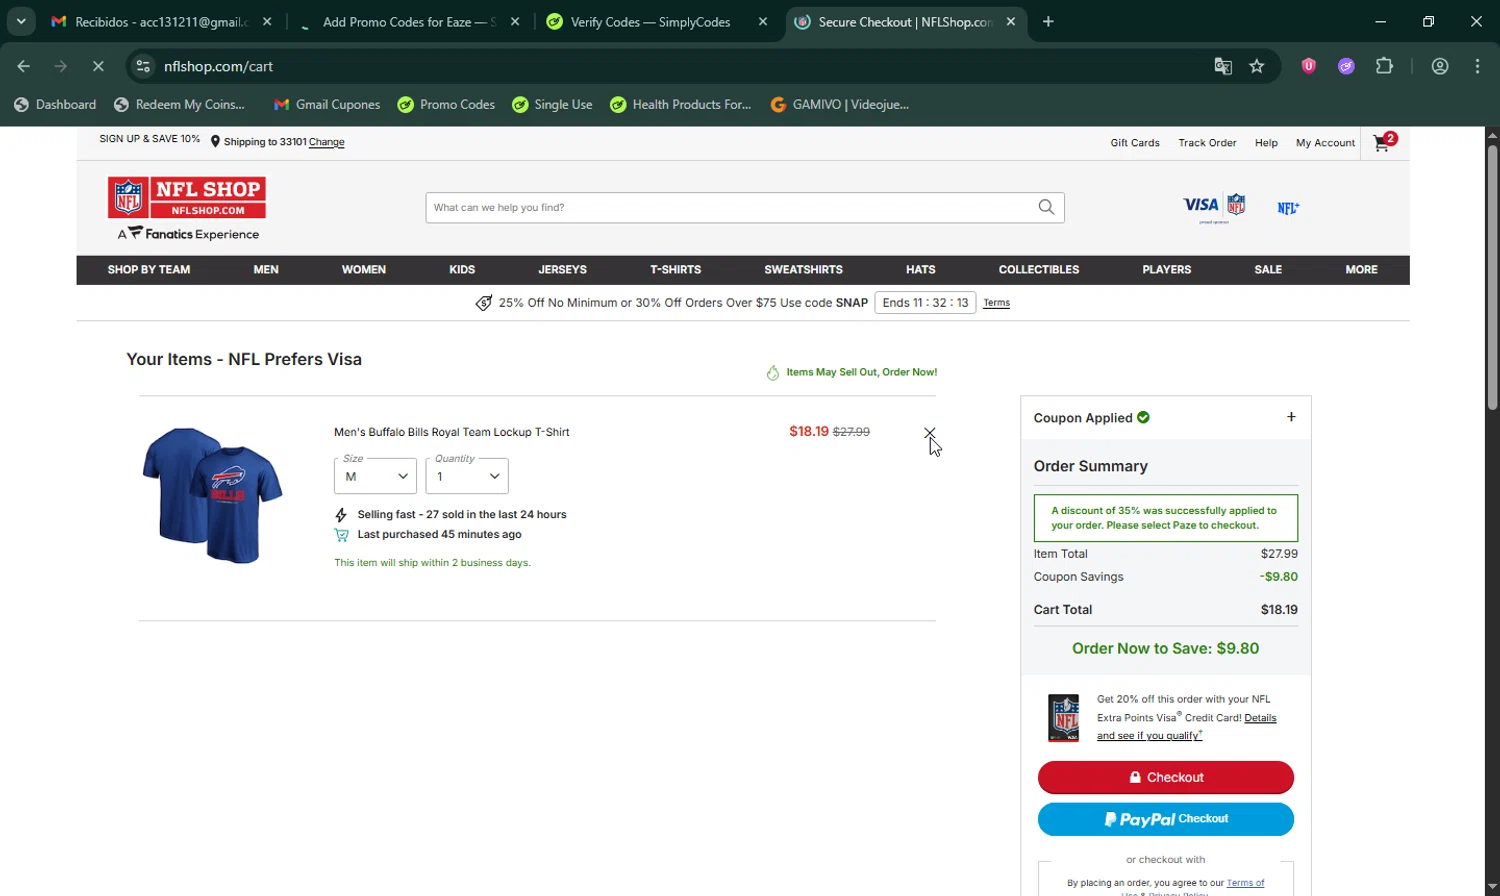This screenshot has width=1500, height=896.
Task: Open the SWEATSHIRTS menu
Action: click(x=803, y=270)
